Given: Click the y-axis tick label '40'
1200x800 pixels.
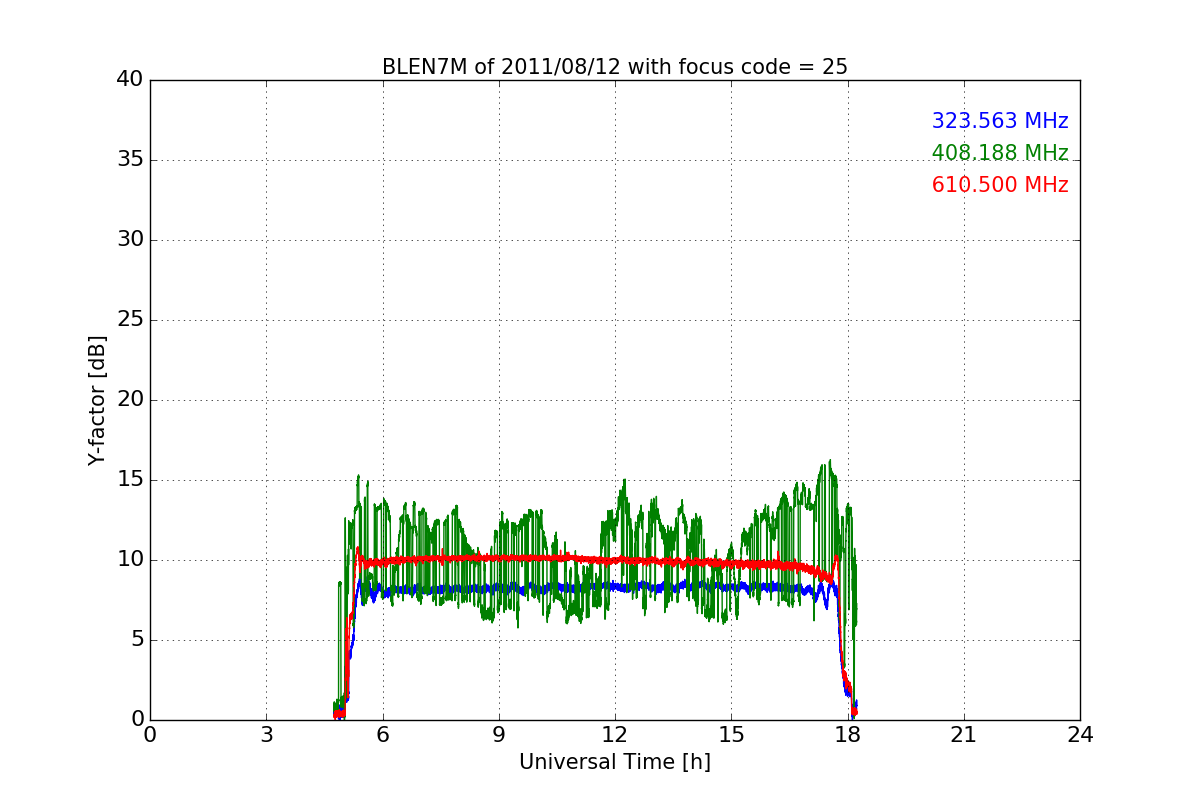Looking at the screenshot, I should click(x=129, y=80).
